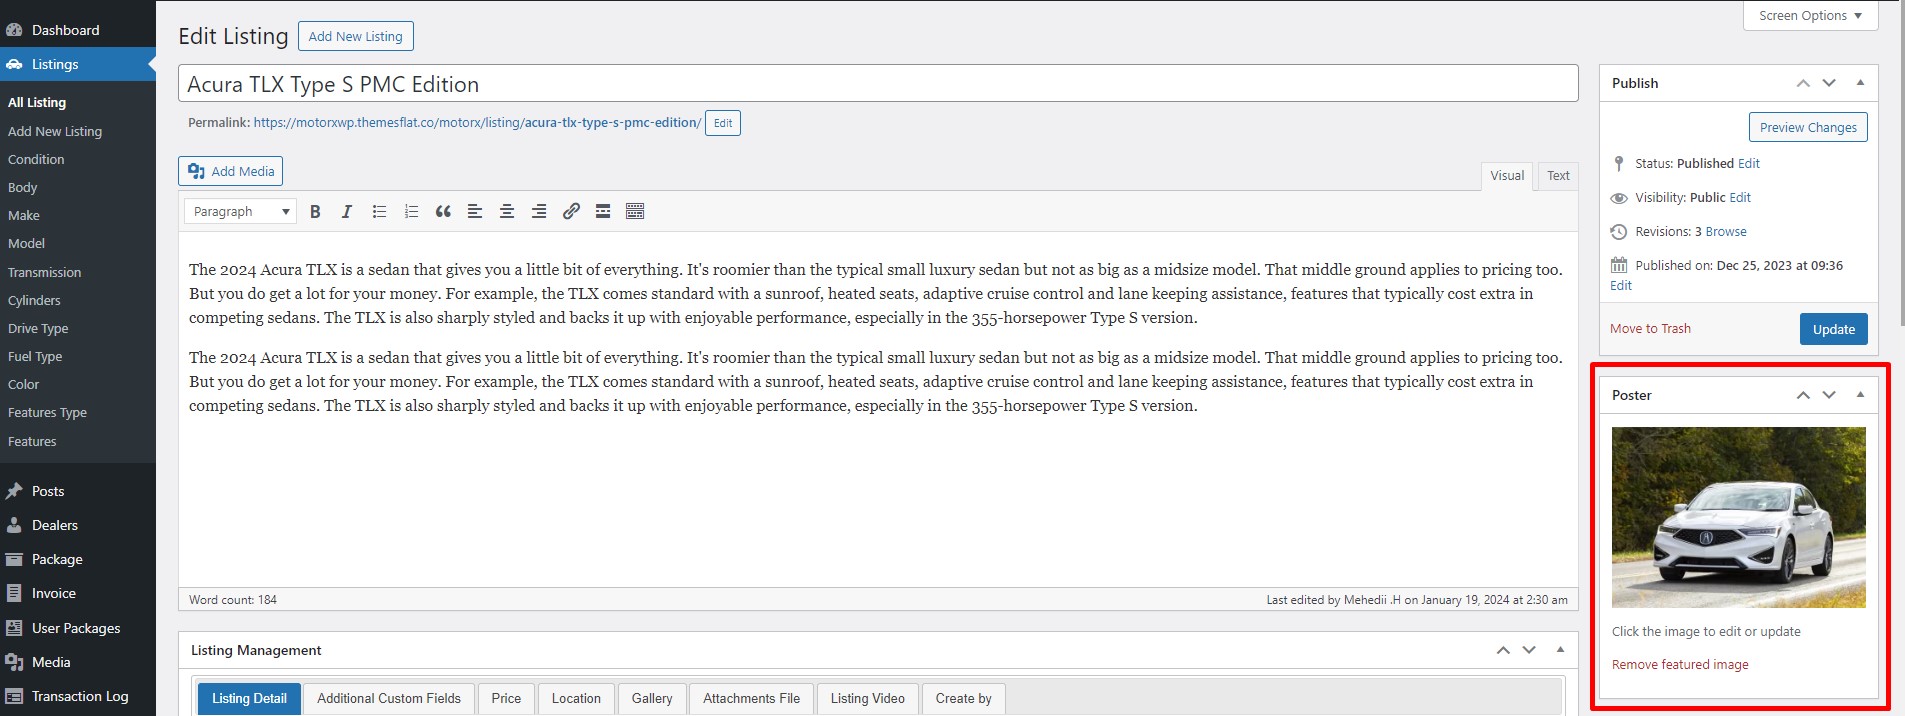Image resolution: width=1905 pixels, height=716 pixels.
Task: Move Listing Management panel down
Action: click(x=1529, y=650)
